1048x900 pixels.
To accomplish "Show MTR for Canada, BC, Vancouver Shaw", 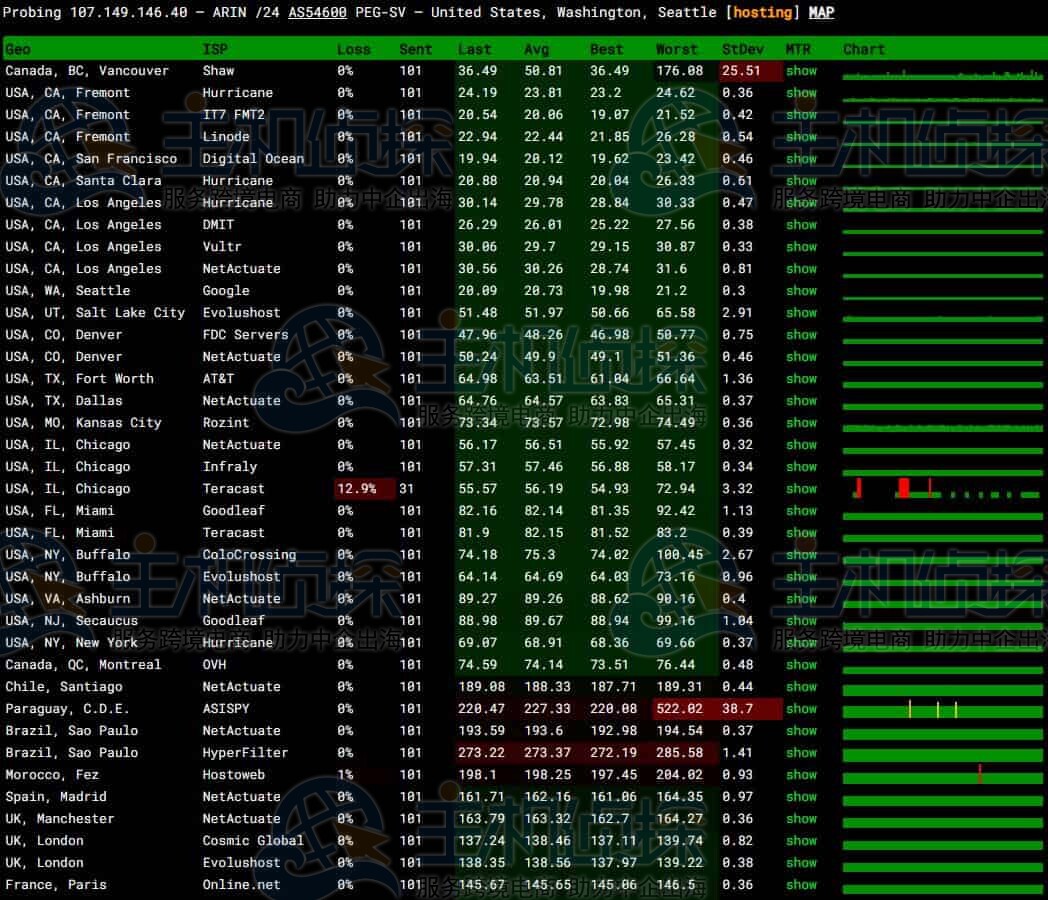I will pyautogui.click(x=801, y=71).
